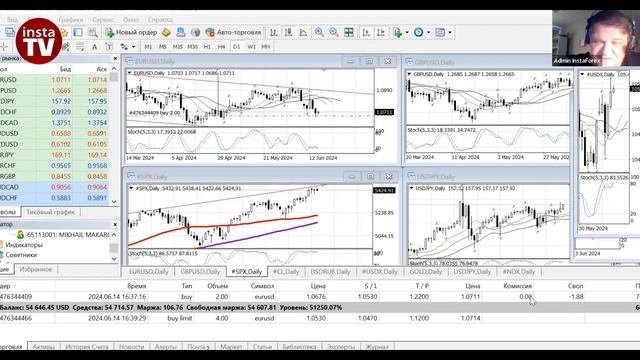Open MetaEditor with the yellow book icon
The height and width of the screenshot is (360, 640).
coord(166,32)
